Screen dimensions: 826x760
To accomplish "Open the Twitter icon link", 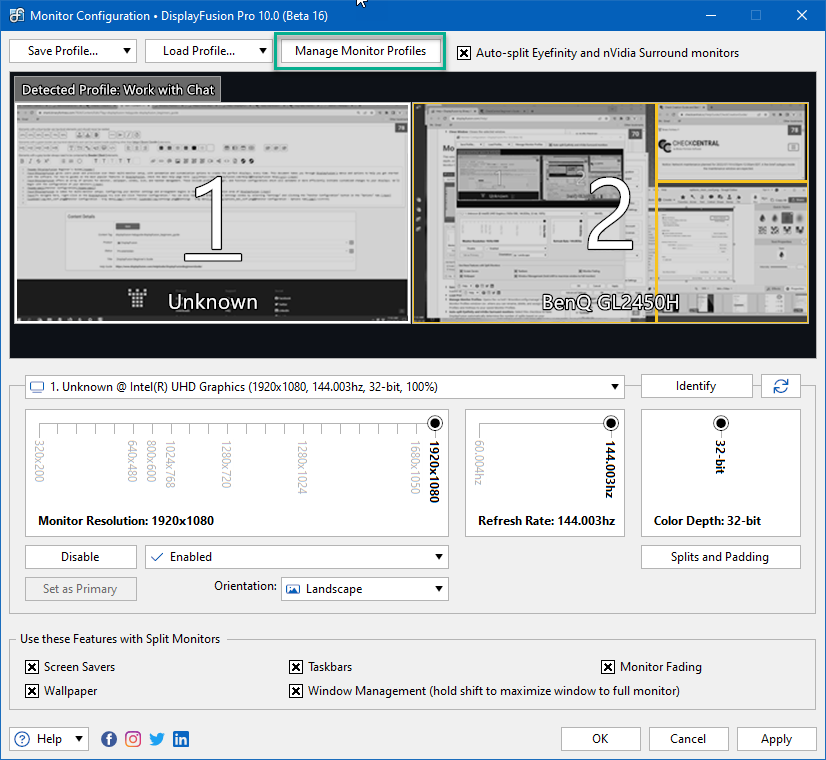I will tap(156, 739).
